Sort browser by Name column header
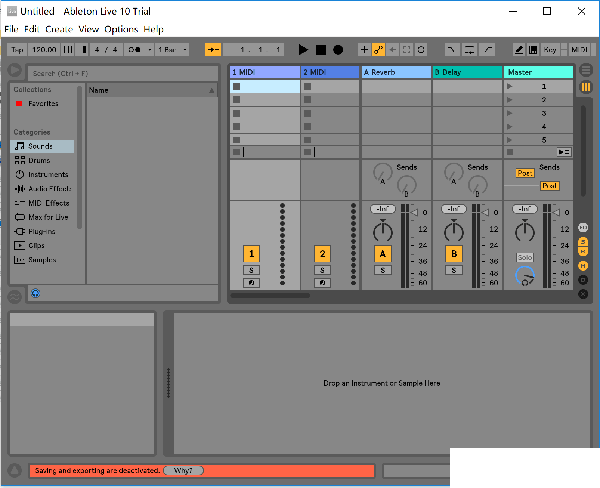This screenshot has width=600, height=488. pyautogui.click(x=152, y=90)
